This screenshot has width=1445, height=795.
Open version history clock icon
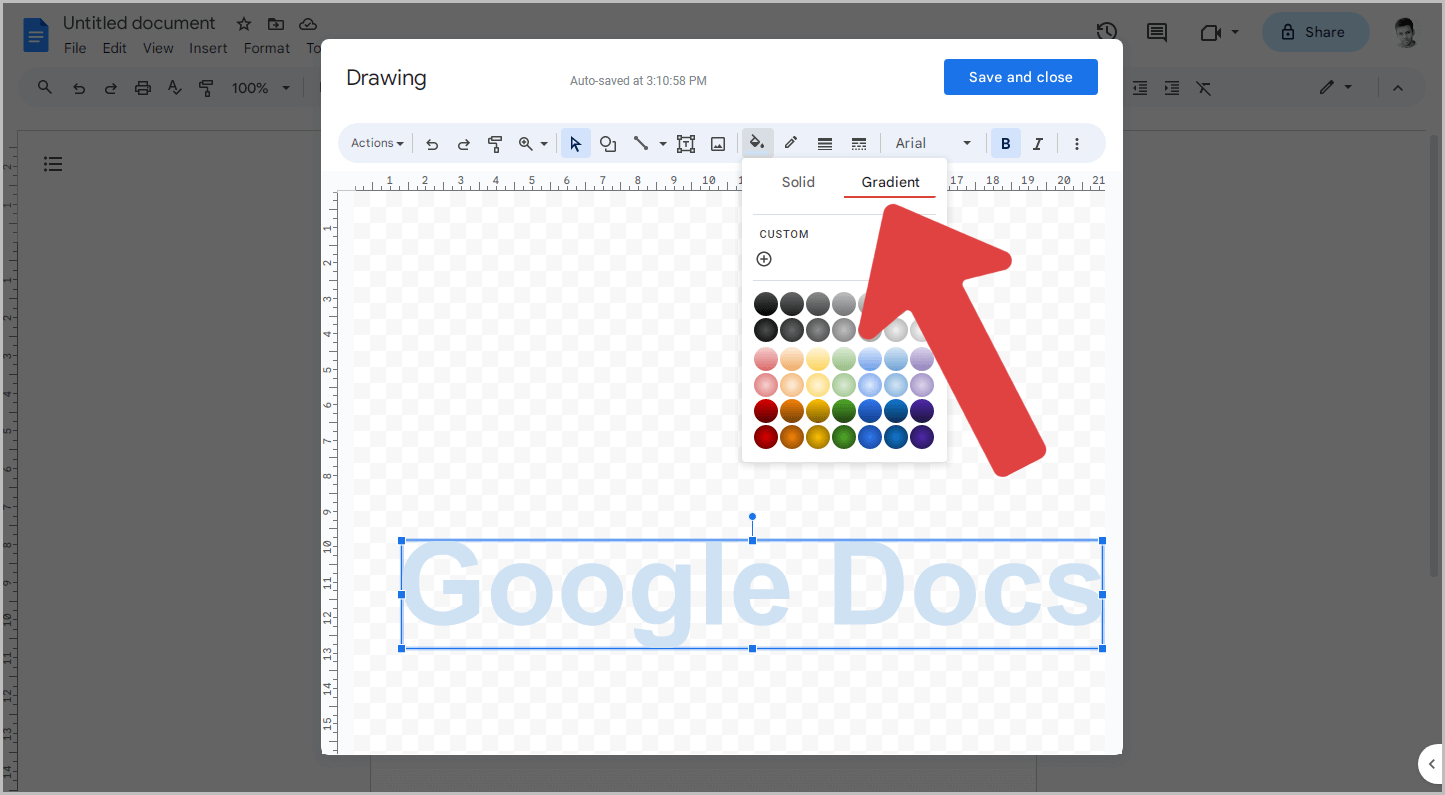click(1106, 32)
